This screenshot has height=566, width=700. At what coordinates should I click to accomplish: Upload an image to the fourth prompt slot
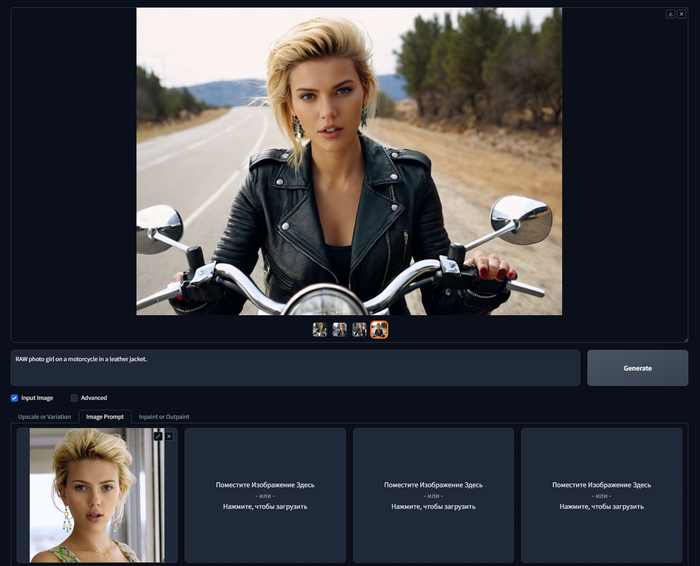pyautogui.click(x=602, y=495)
